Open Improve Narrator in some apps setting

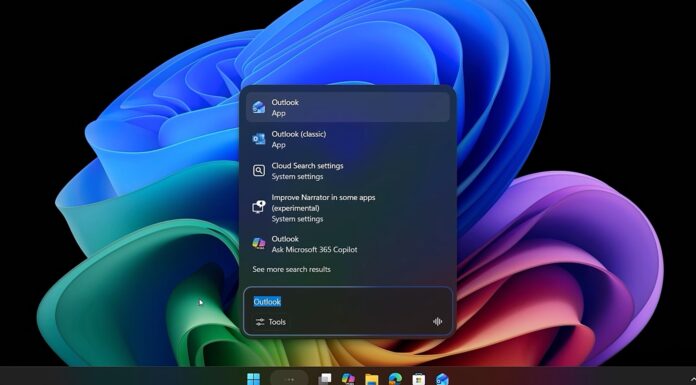[x=348, y=208]
